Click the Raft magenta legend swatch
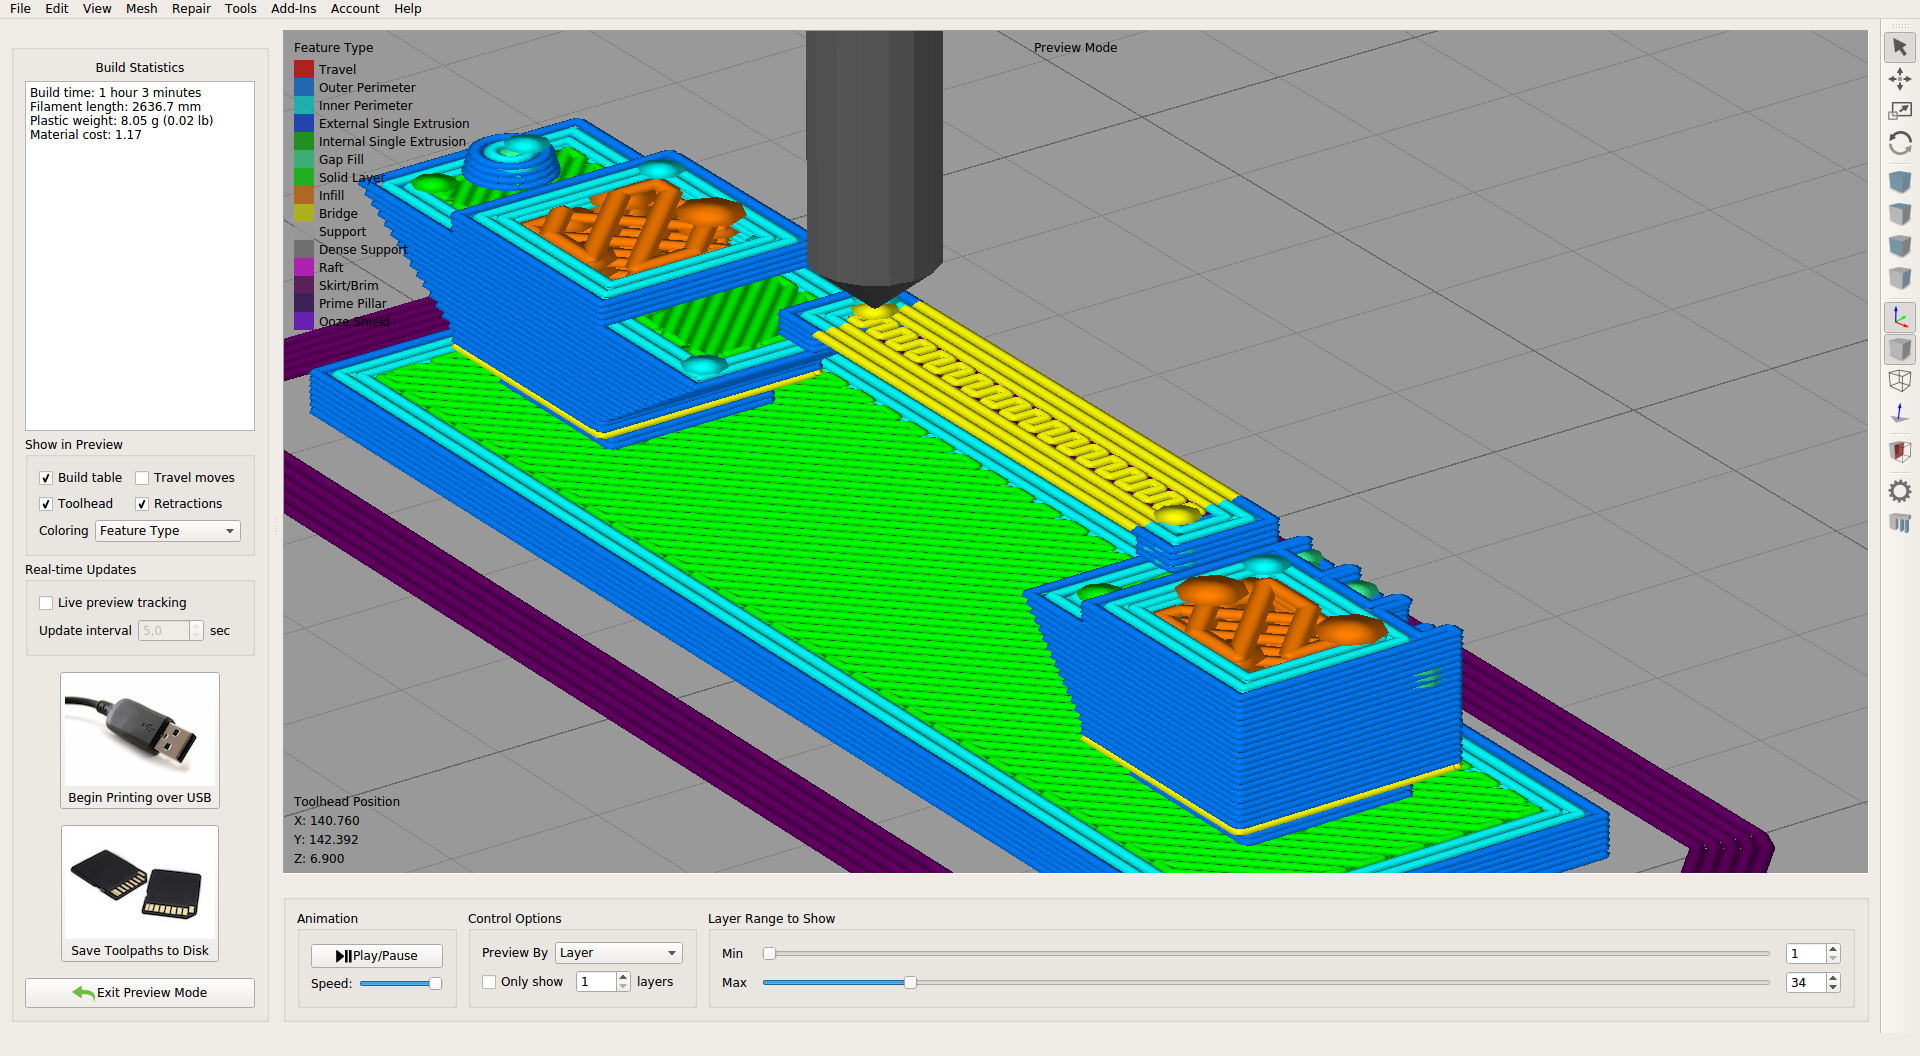1920x1056 pixels. [304, 267]
